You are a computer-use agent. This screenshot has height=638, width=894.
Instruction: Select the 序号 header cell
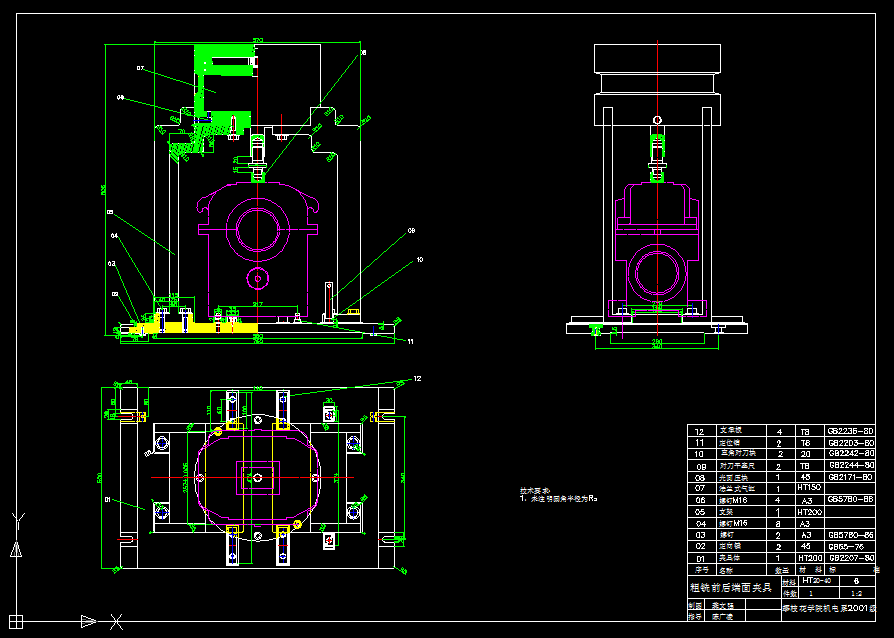click(701, 570)
